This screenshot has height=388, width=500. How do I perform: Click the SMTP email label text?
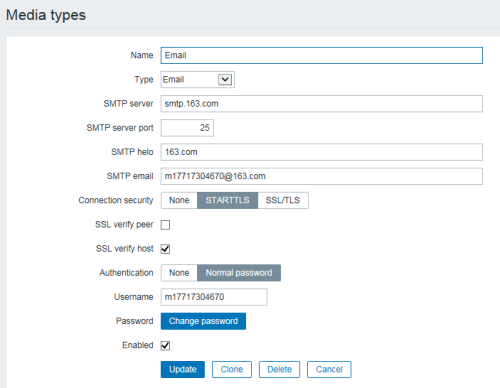(x=130, y=176)
